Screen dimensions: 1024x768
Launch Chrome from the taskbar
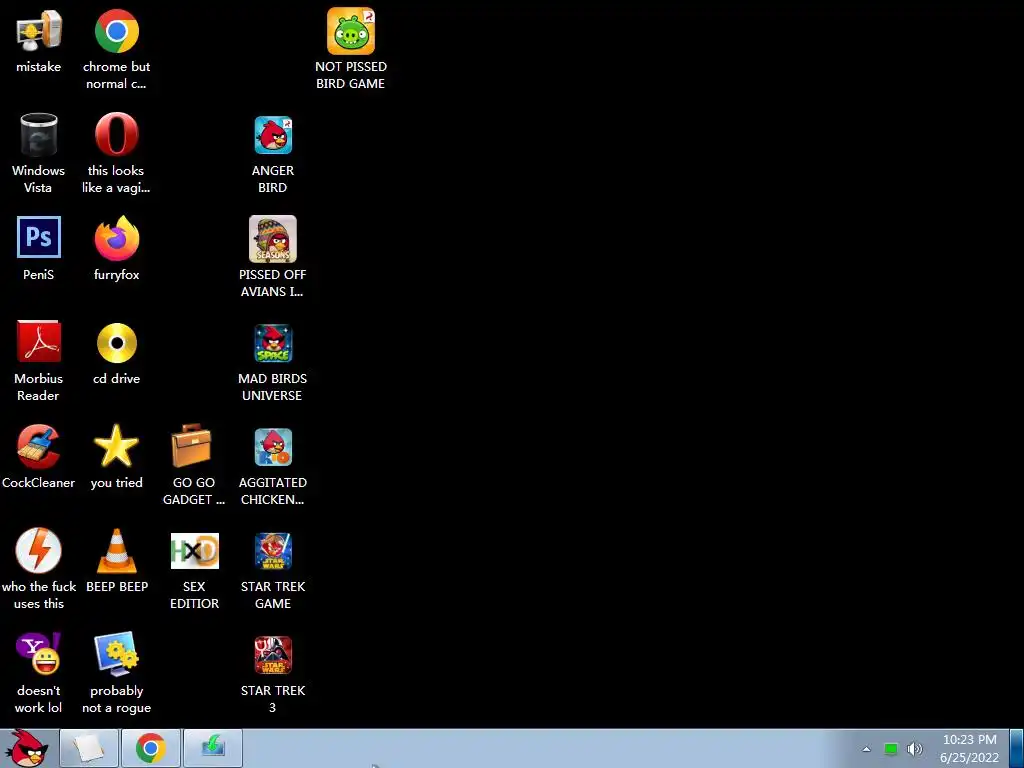(x=151, y=748)
